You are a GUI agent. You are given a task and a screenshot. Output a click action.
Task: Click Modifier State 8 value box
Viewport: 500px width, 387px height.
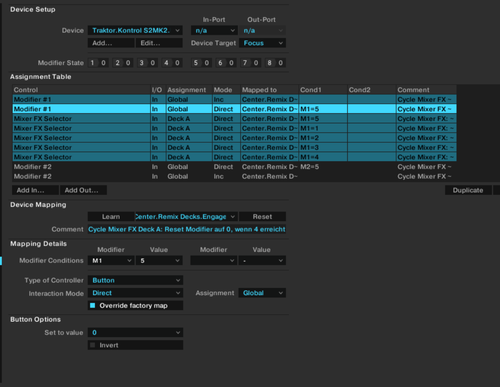281,63
